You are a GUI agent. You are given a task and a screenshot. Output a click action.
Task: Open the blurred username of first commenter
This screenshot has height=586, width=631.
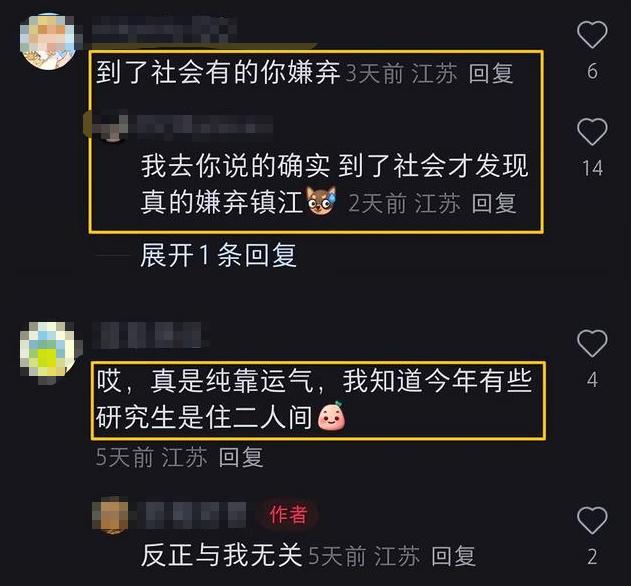(164, 30)
